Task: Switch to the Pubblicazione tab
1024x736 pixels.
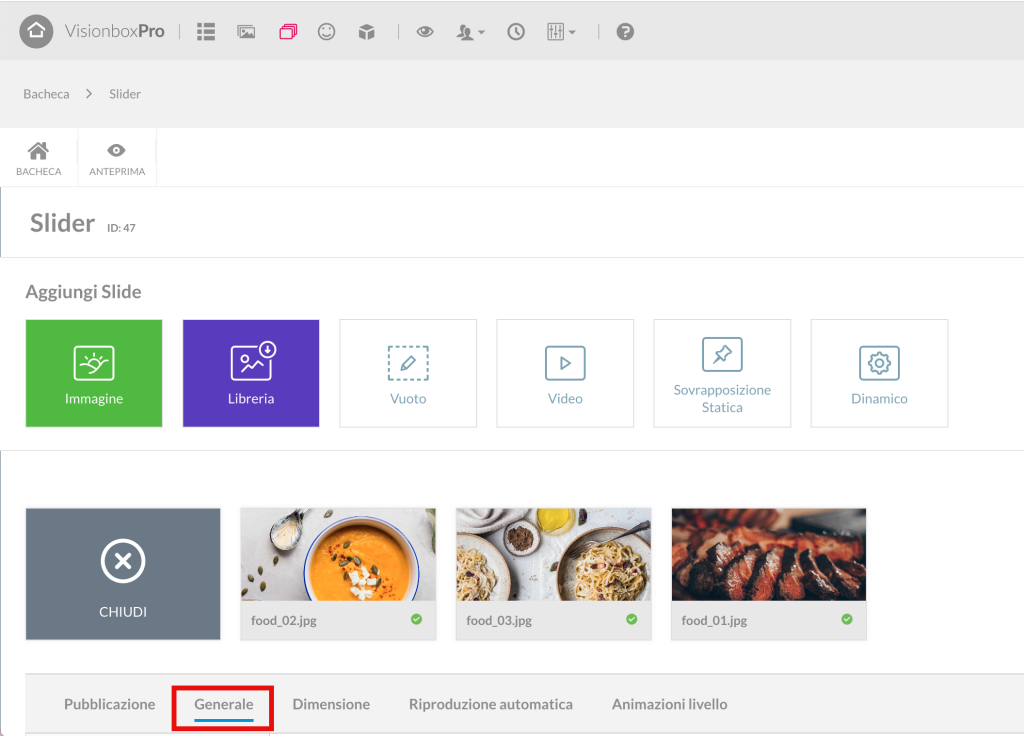Action: (x=110, y=704)
